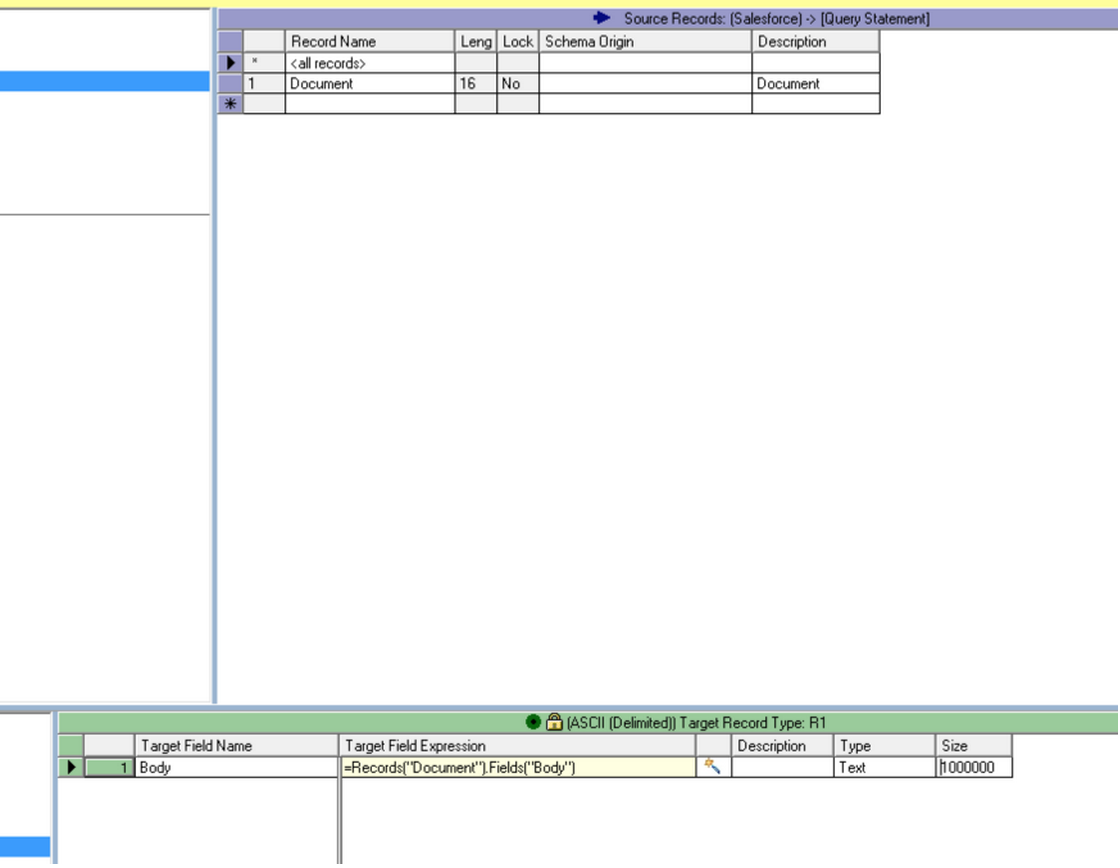
Task: Select the Document record name cell
Action: 370,84
